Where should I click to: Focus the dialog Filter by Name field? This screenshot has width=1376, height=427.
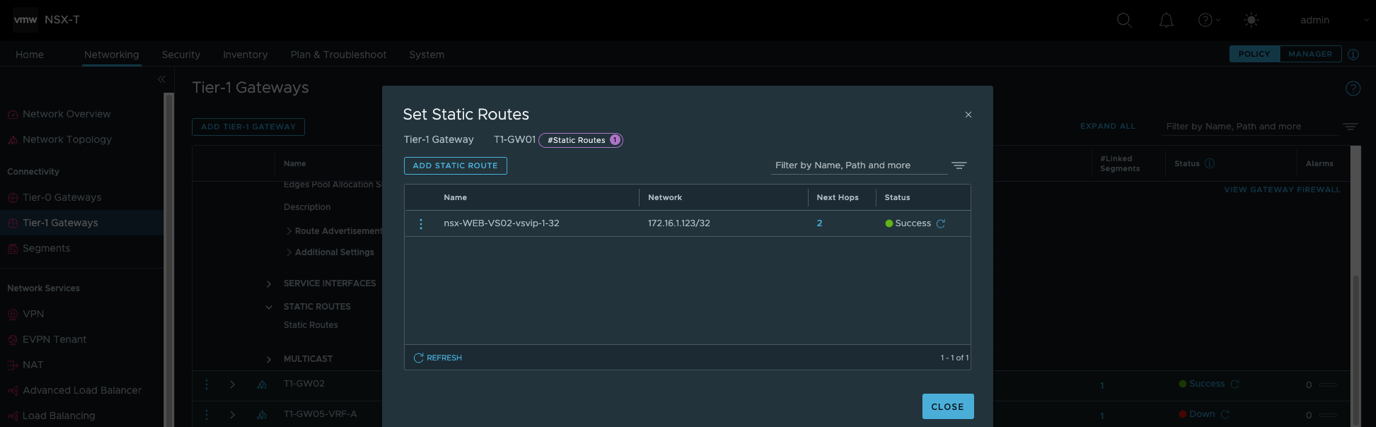859,165
